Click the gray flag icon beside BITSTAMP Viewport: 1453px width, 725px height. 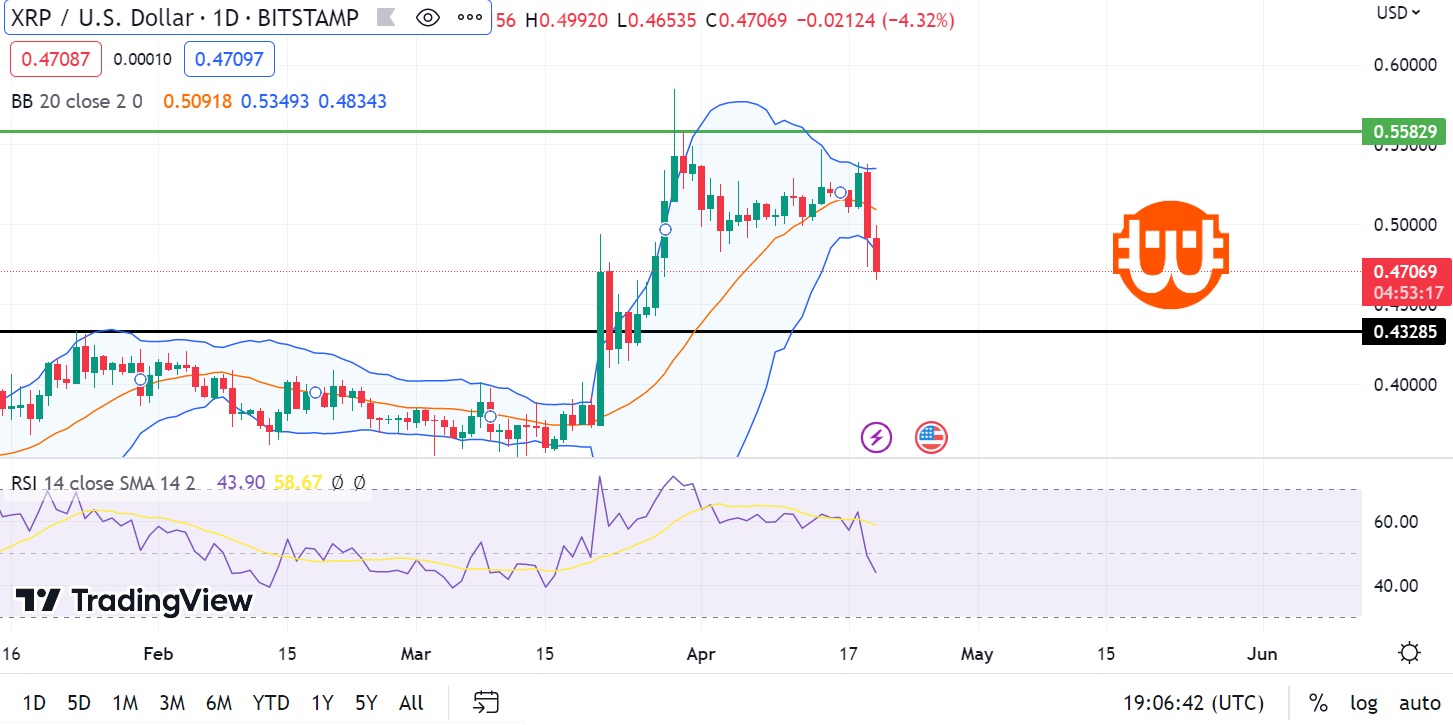[x=385, y=18]
